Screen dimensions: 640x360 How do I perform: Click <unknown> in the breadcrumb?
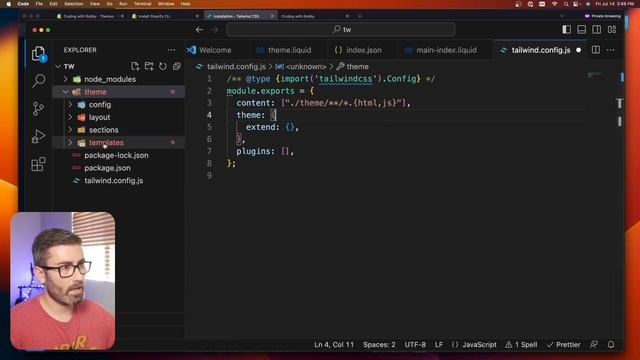306,67
